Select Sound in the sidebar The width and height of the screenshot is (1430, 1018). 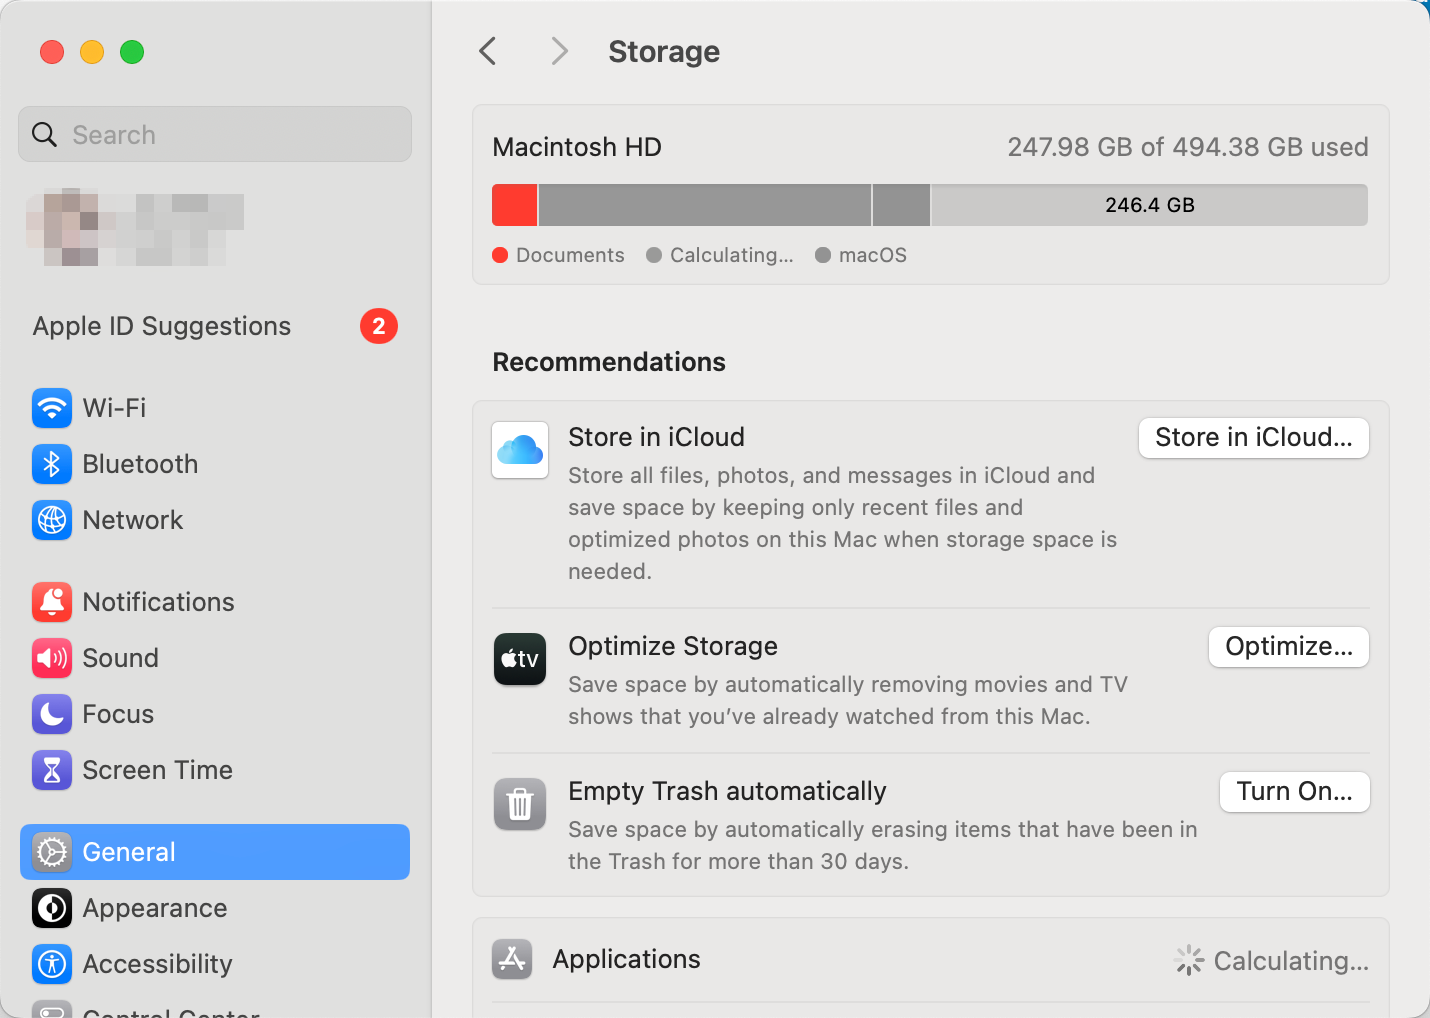(215, 658)
